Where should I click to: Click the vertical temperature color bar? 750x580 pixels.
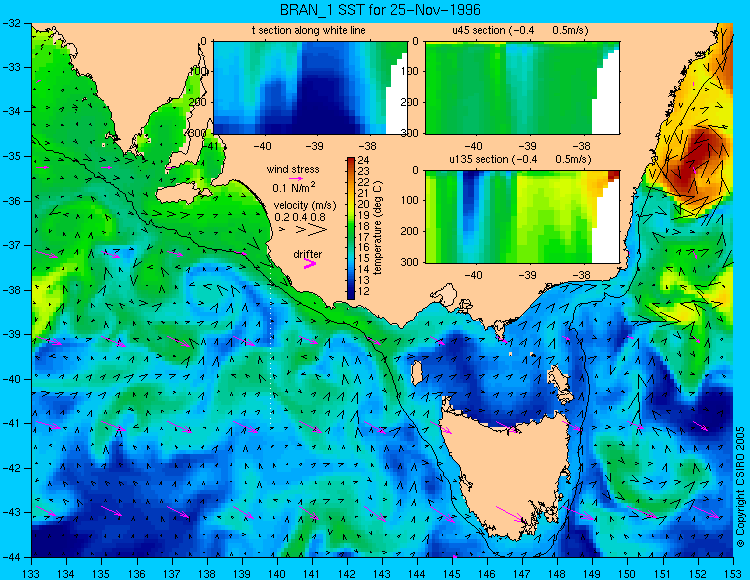click(x=351, y=229)
